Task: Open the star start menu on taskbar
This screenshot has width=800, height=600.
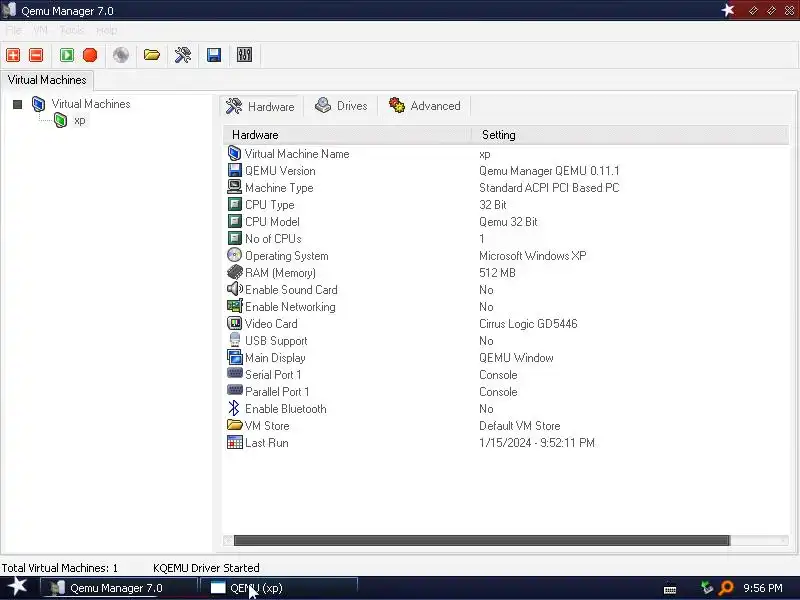Action: point(17,587)
